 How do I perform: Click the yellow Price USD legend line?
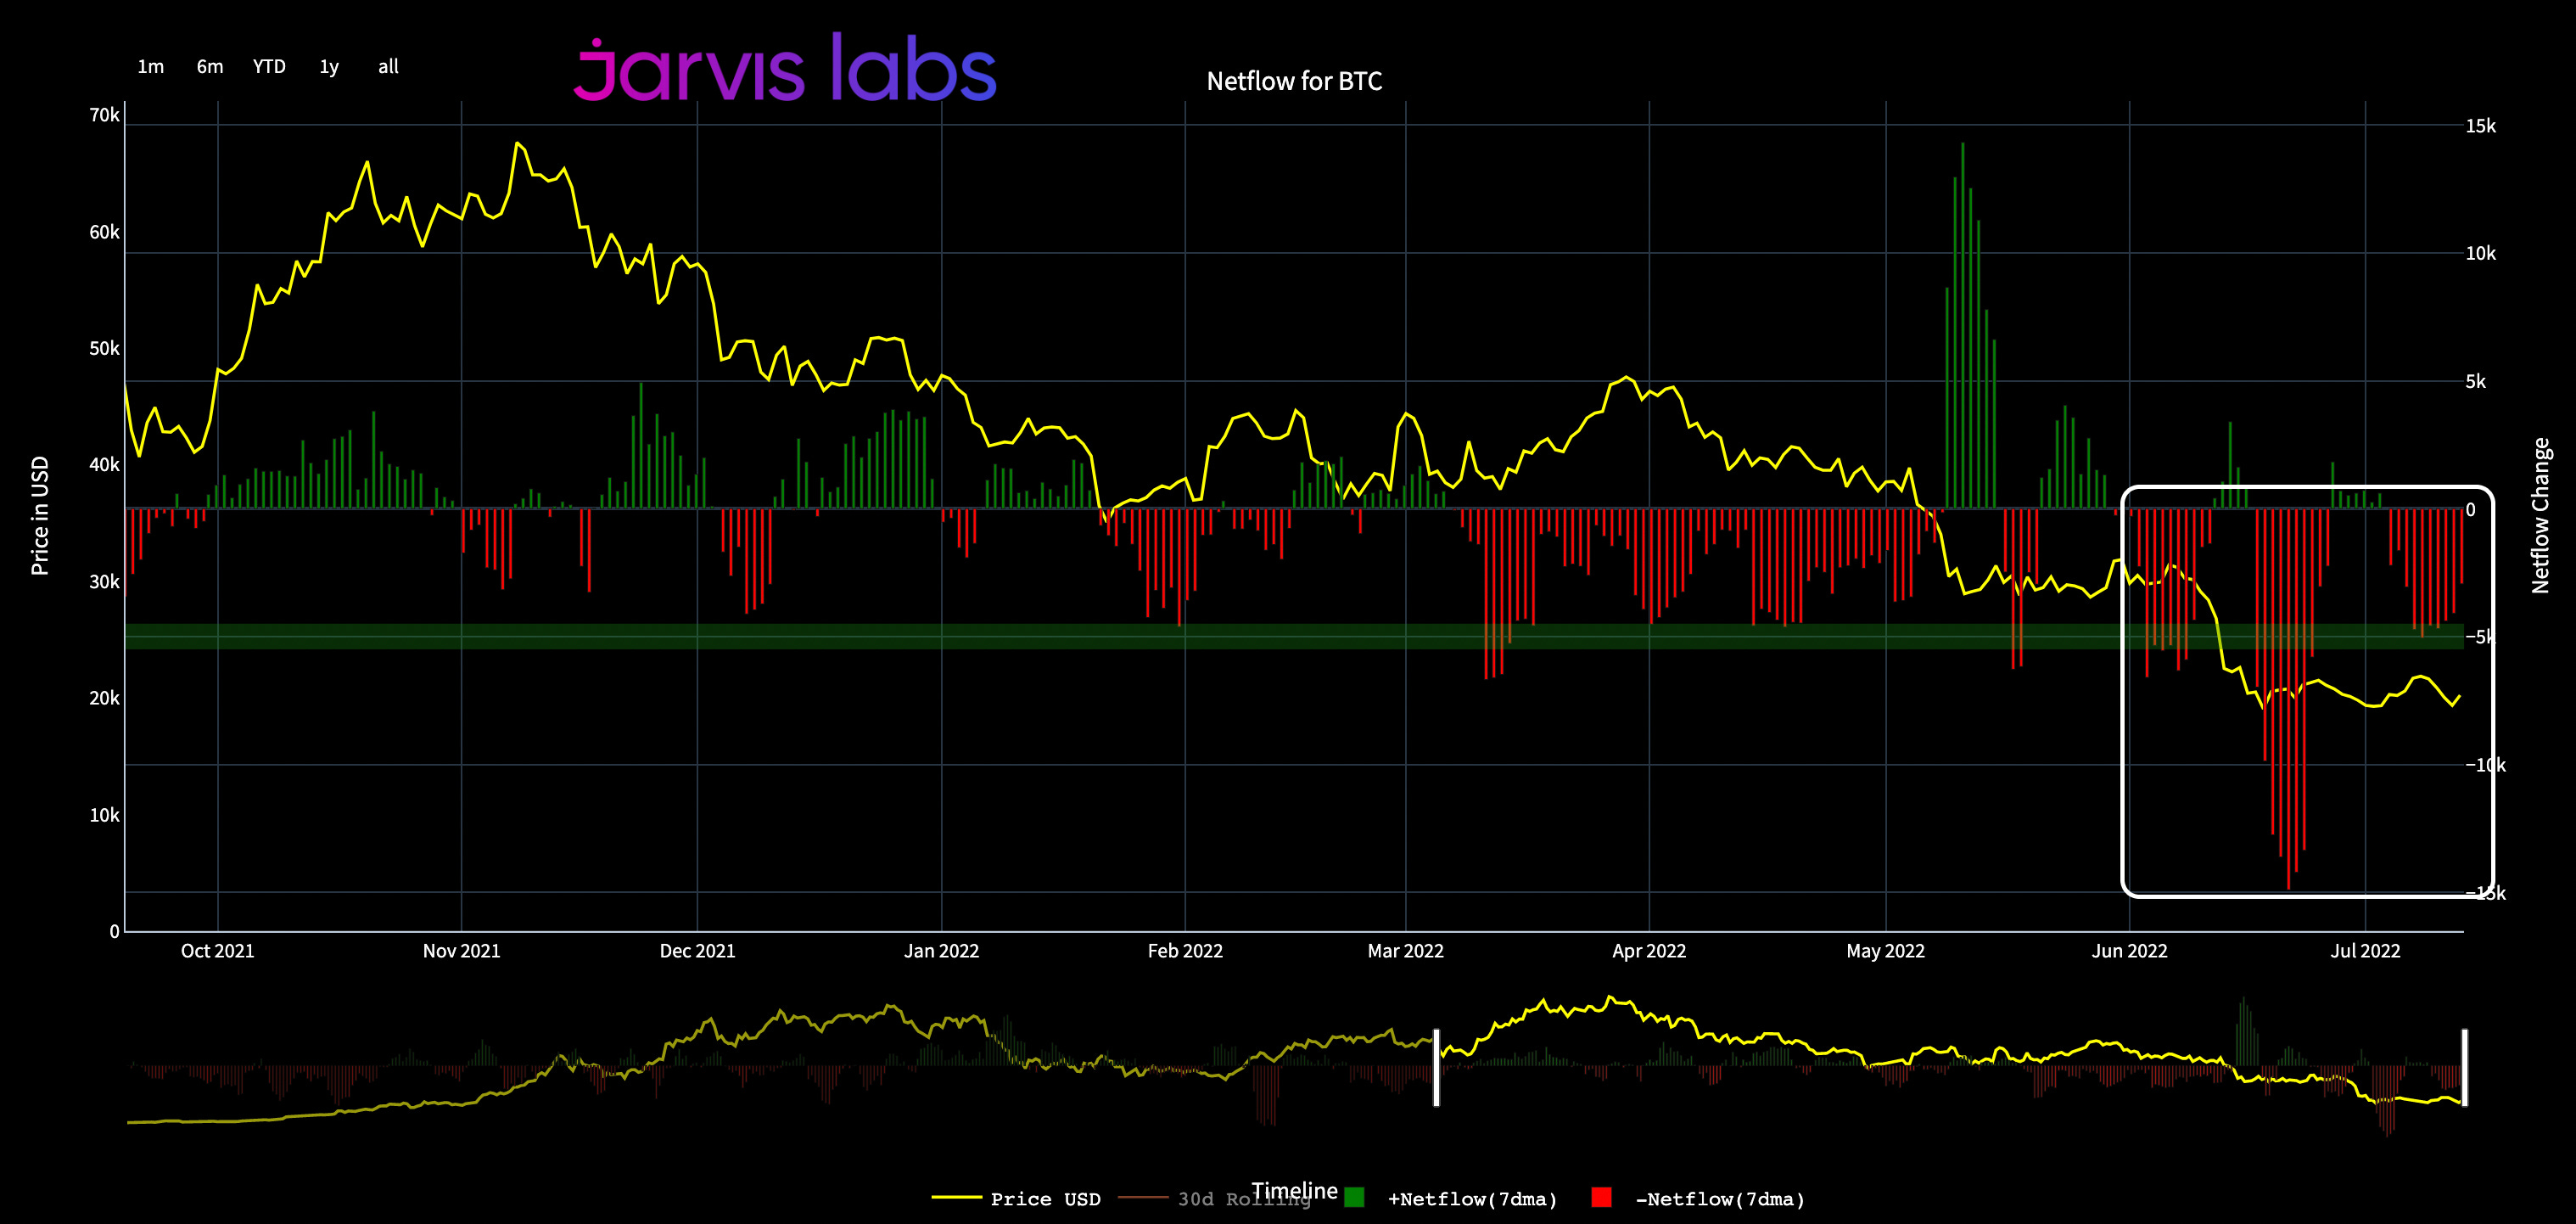click(956, 1197)
